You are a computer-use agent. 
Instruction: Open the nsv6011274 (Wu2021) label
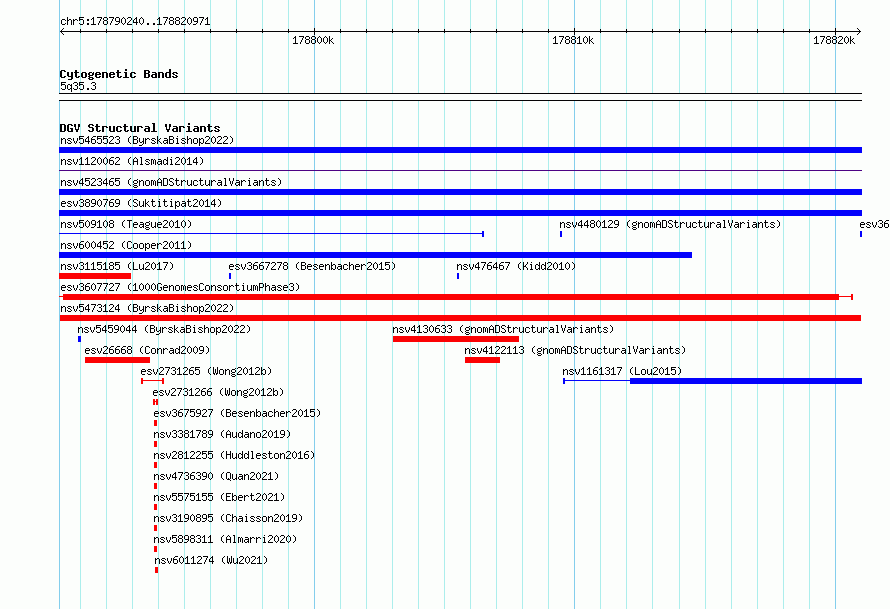click(x=211, y=560)
